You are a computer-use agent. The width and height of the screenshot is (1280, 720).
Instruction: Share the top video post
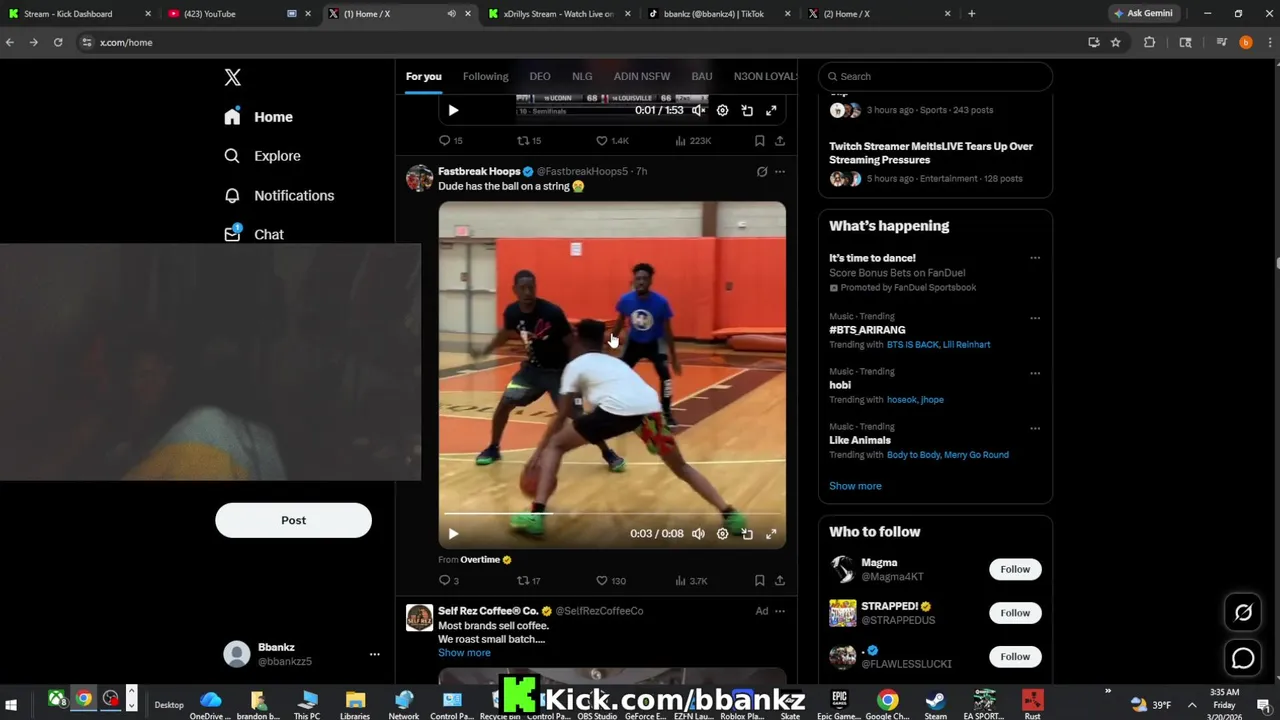(x=780, y=141)
